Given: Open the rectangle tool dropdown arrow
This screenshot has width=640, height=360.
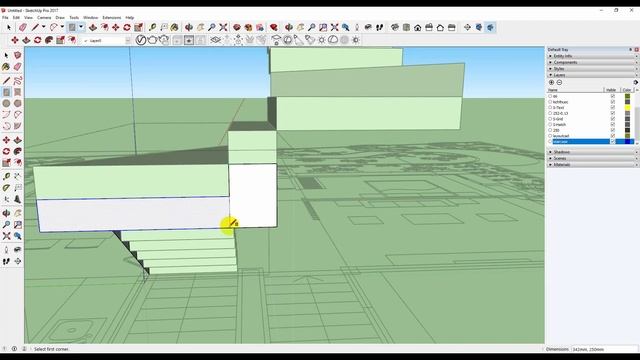Looking at the screenshot, I should tap(81, 27).
